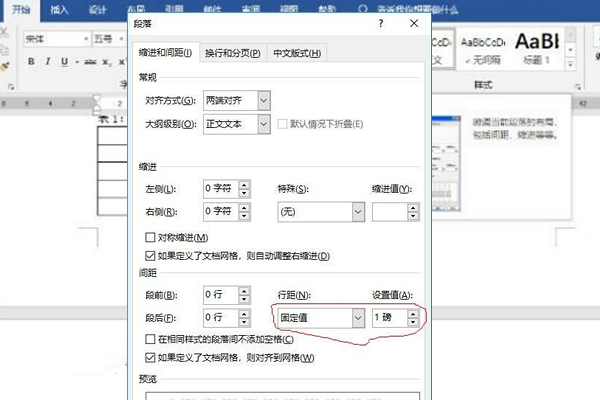Decrease the 段前 spacing value
600x400 pixels.
pyautogui.click(x=244, y=299)
